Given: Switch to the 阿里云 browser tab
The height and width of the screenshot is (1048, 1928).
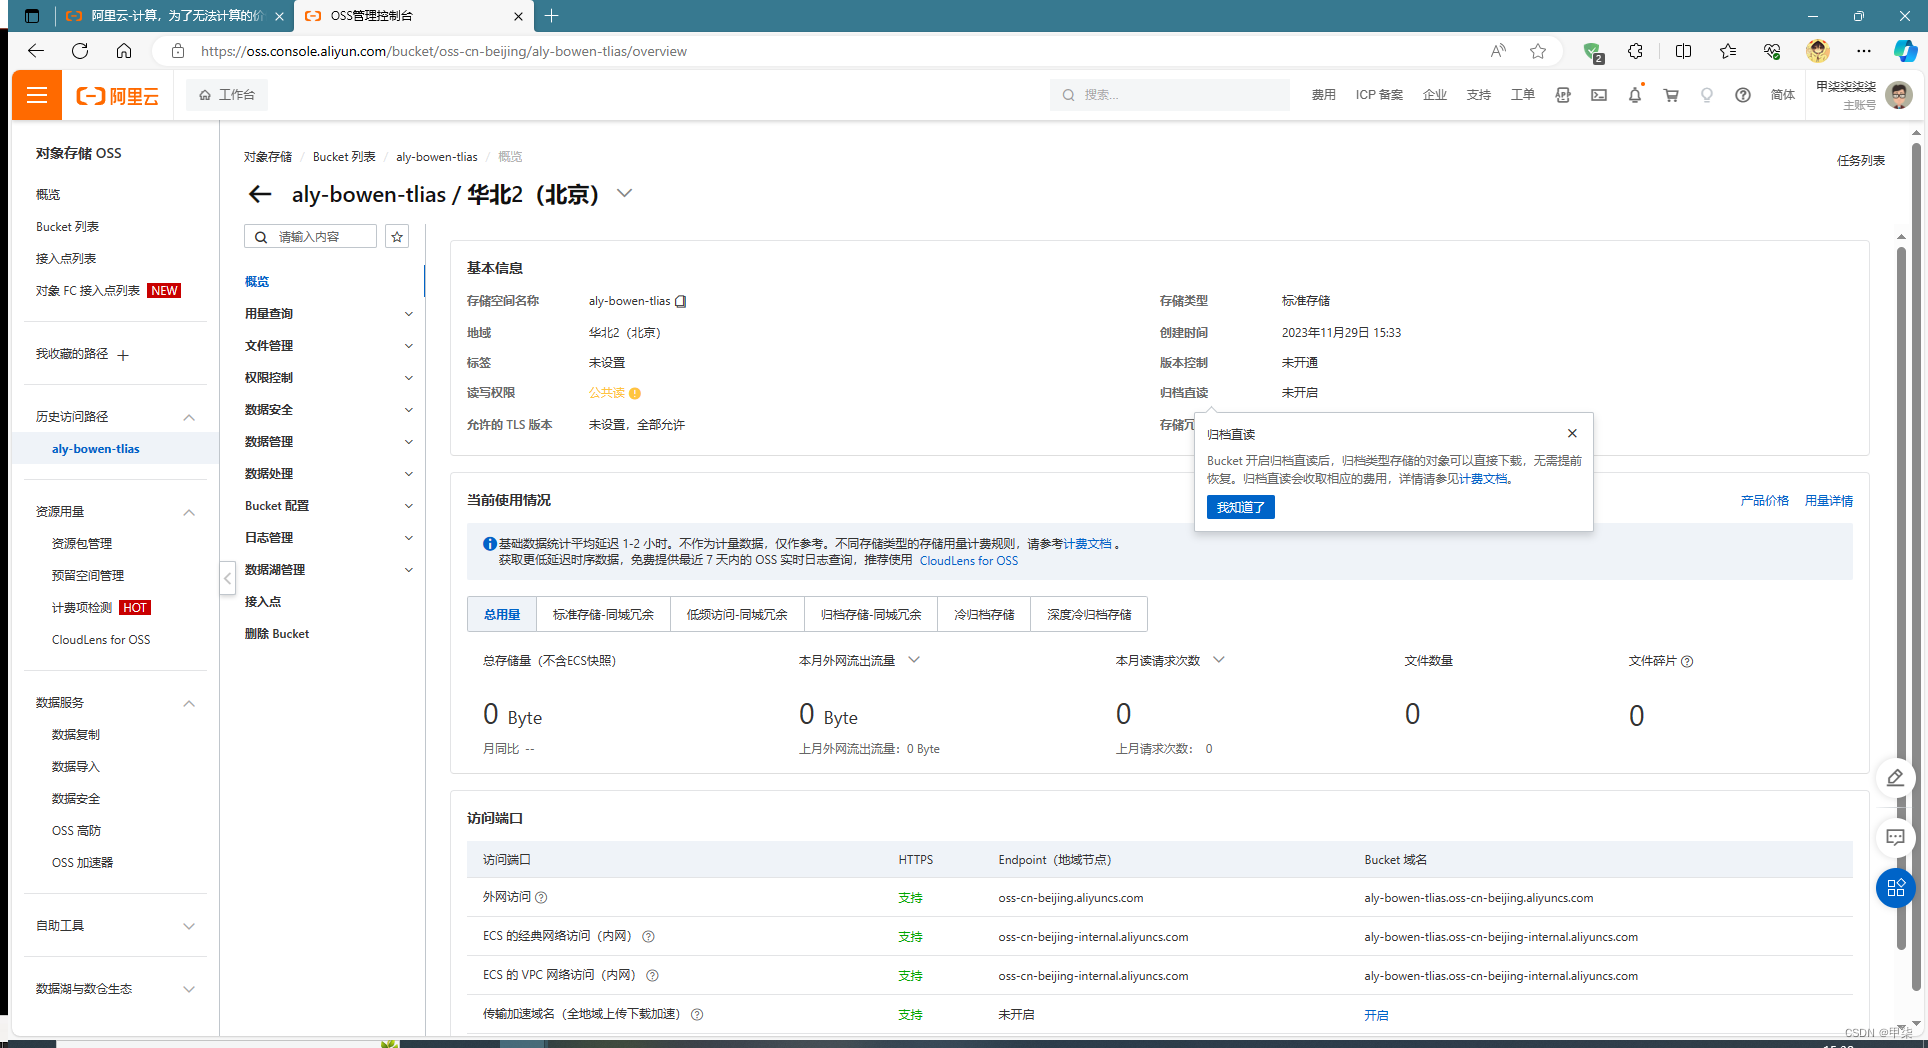Looking at the screenshot, I should (x=174, y=16).
